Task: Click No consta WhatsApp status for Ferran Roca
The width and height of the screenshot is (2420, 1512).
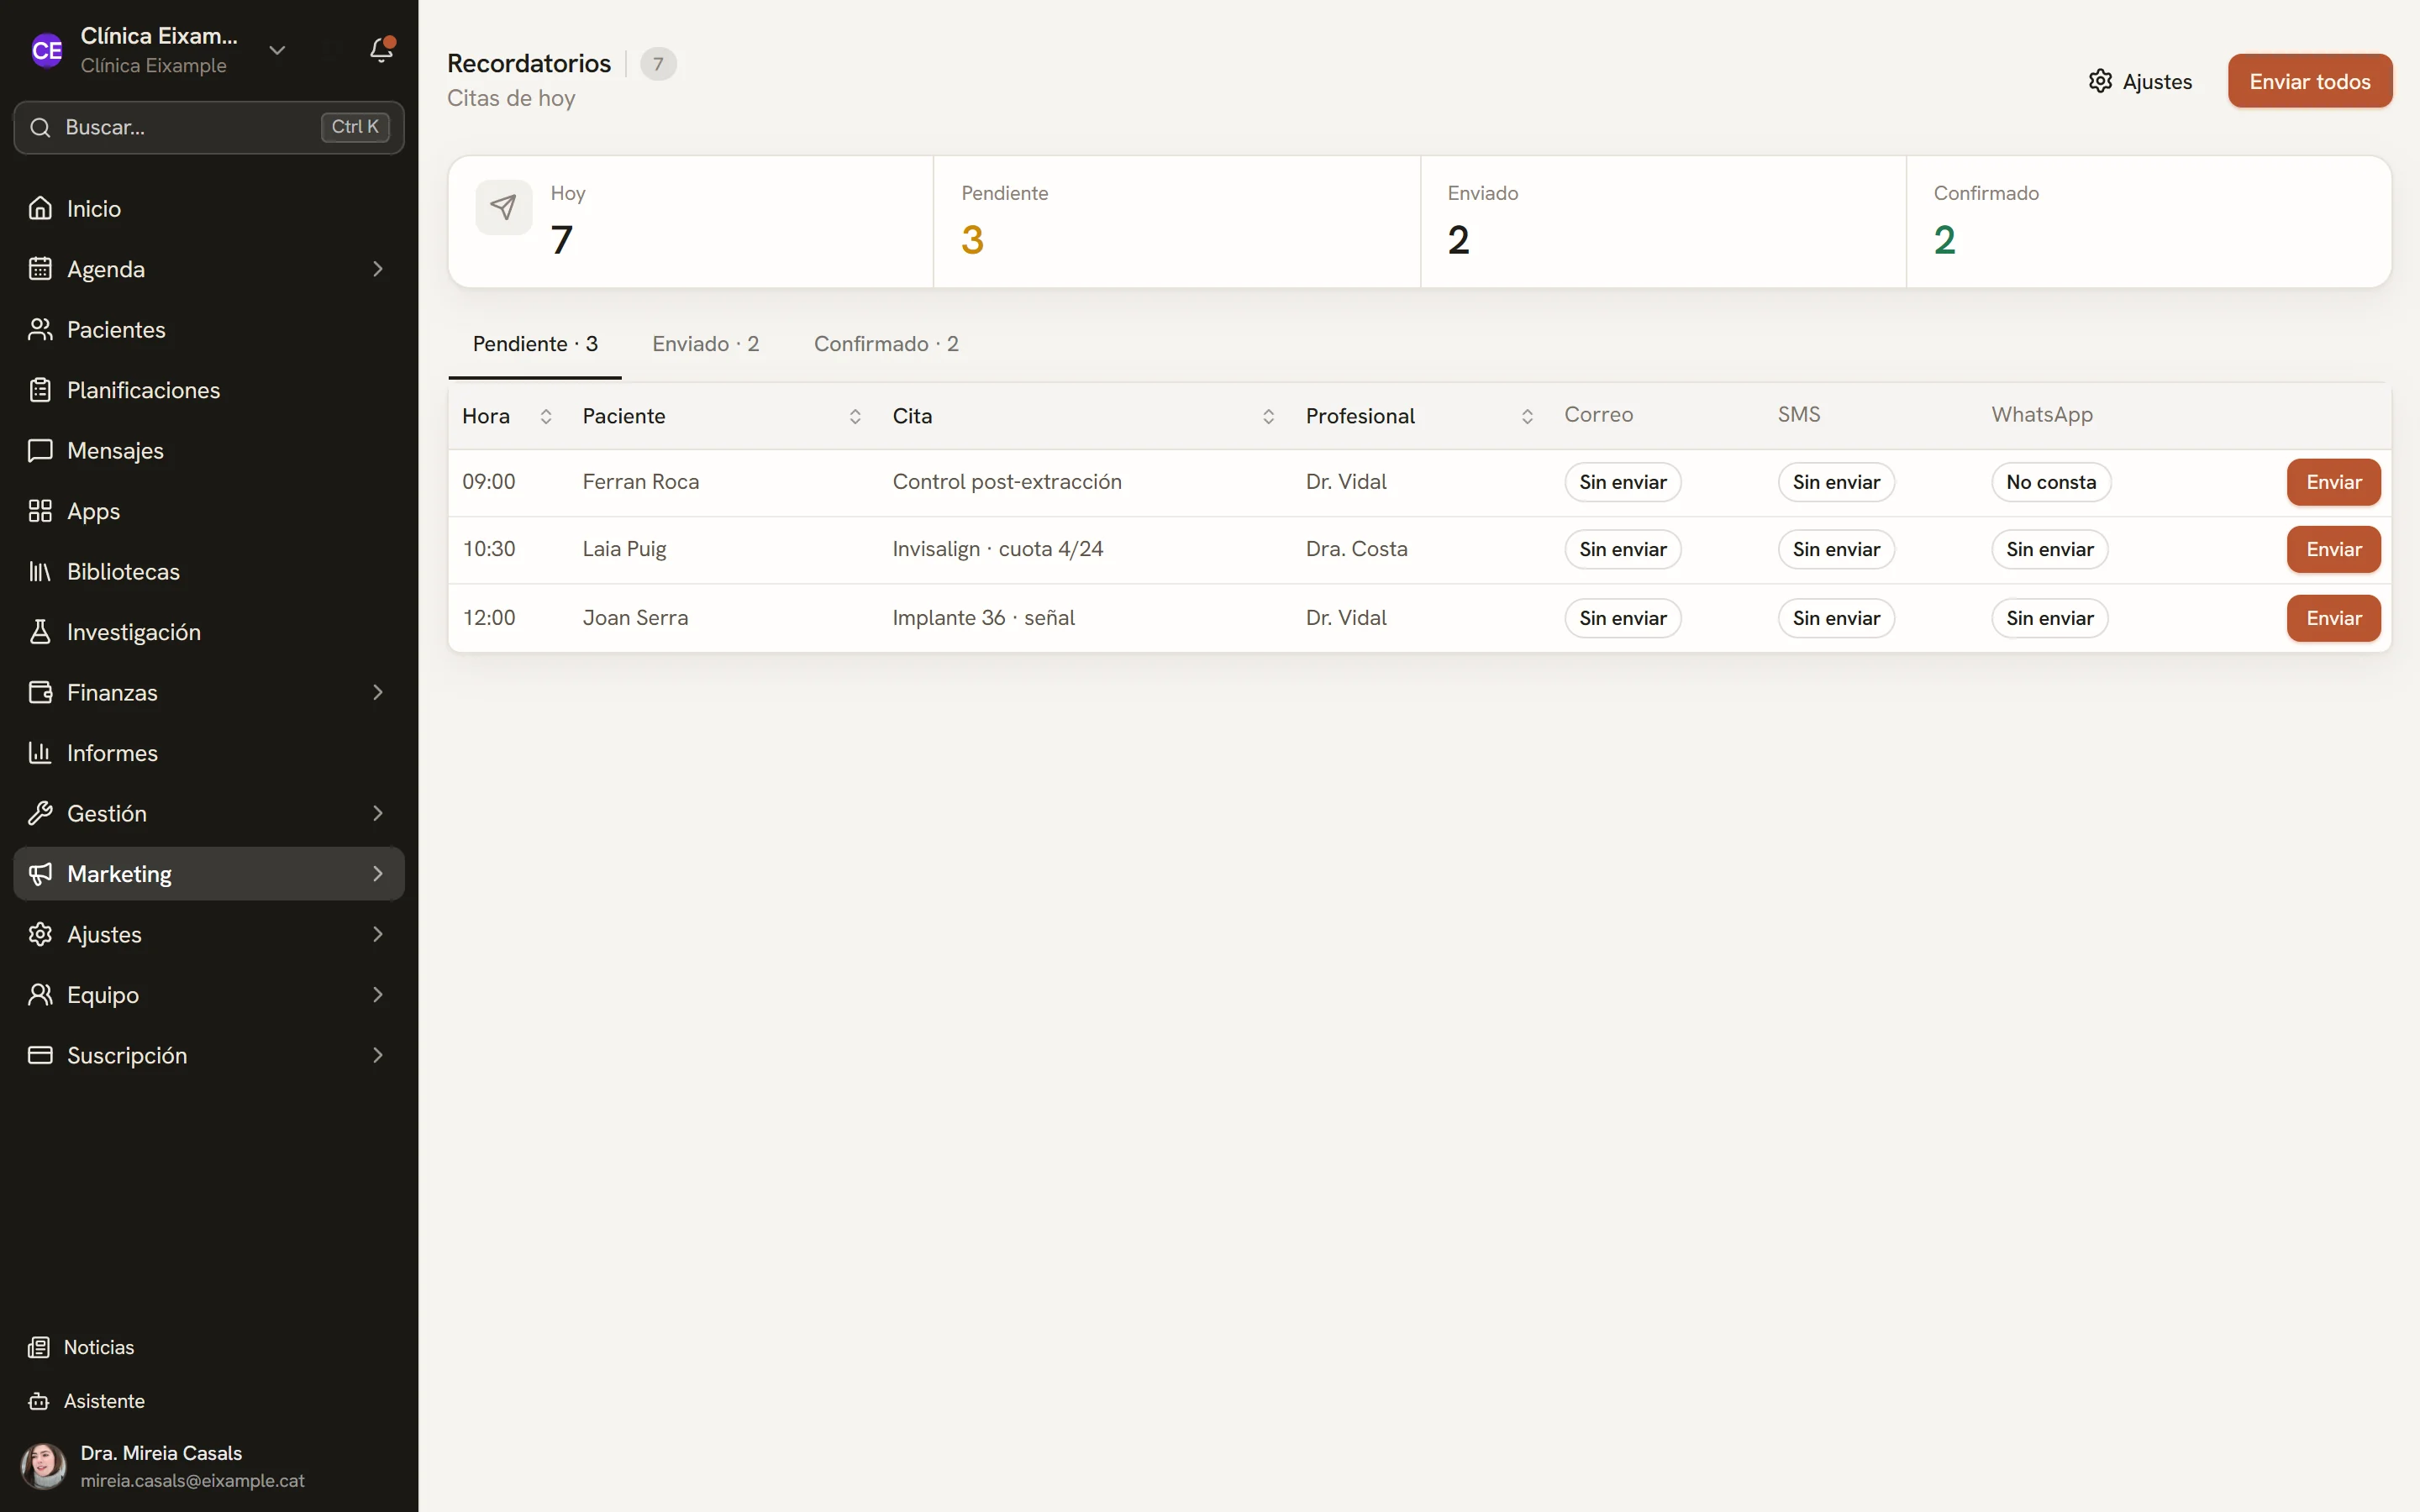Action: [x=2050, y=482]
